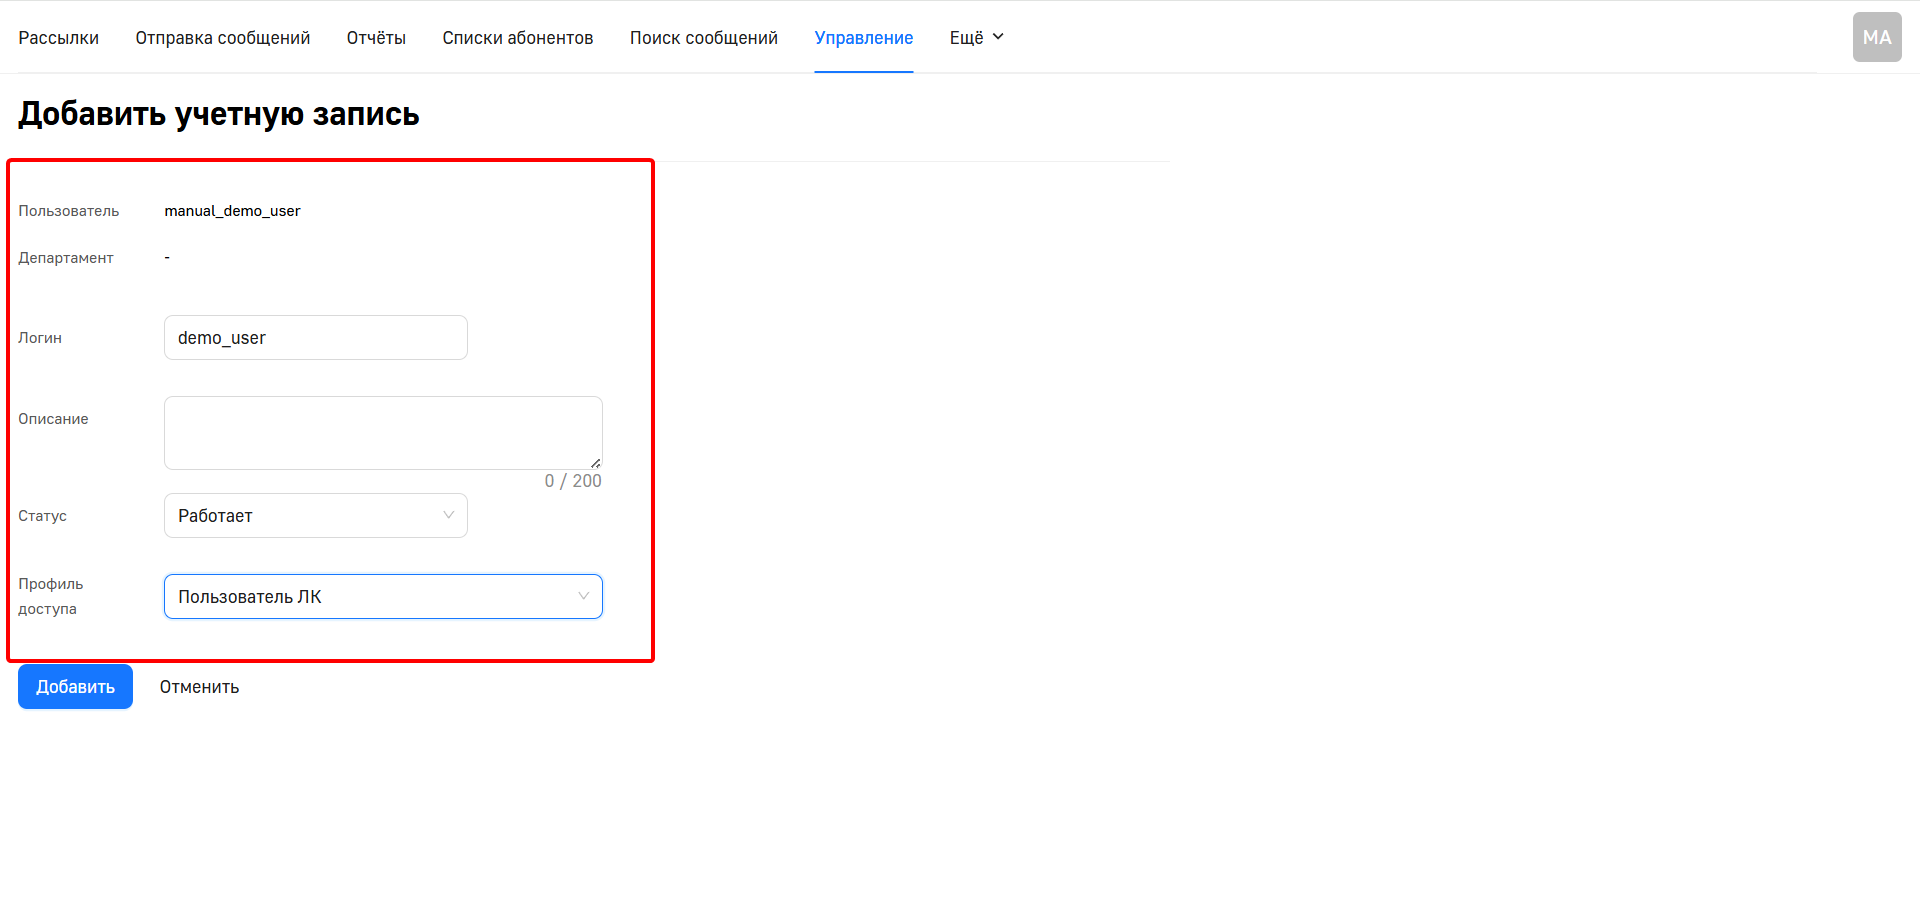Click inside the Описание text area
The image size is (1920, 912).
point(382,432)
